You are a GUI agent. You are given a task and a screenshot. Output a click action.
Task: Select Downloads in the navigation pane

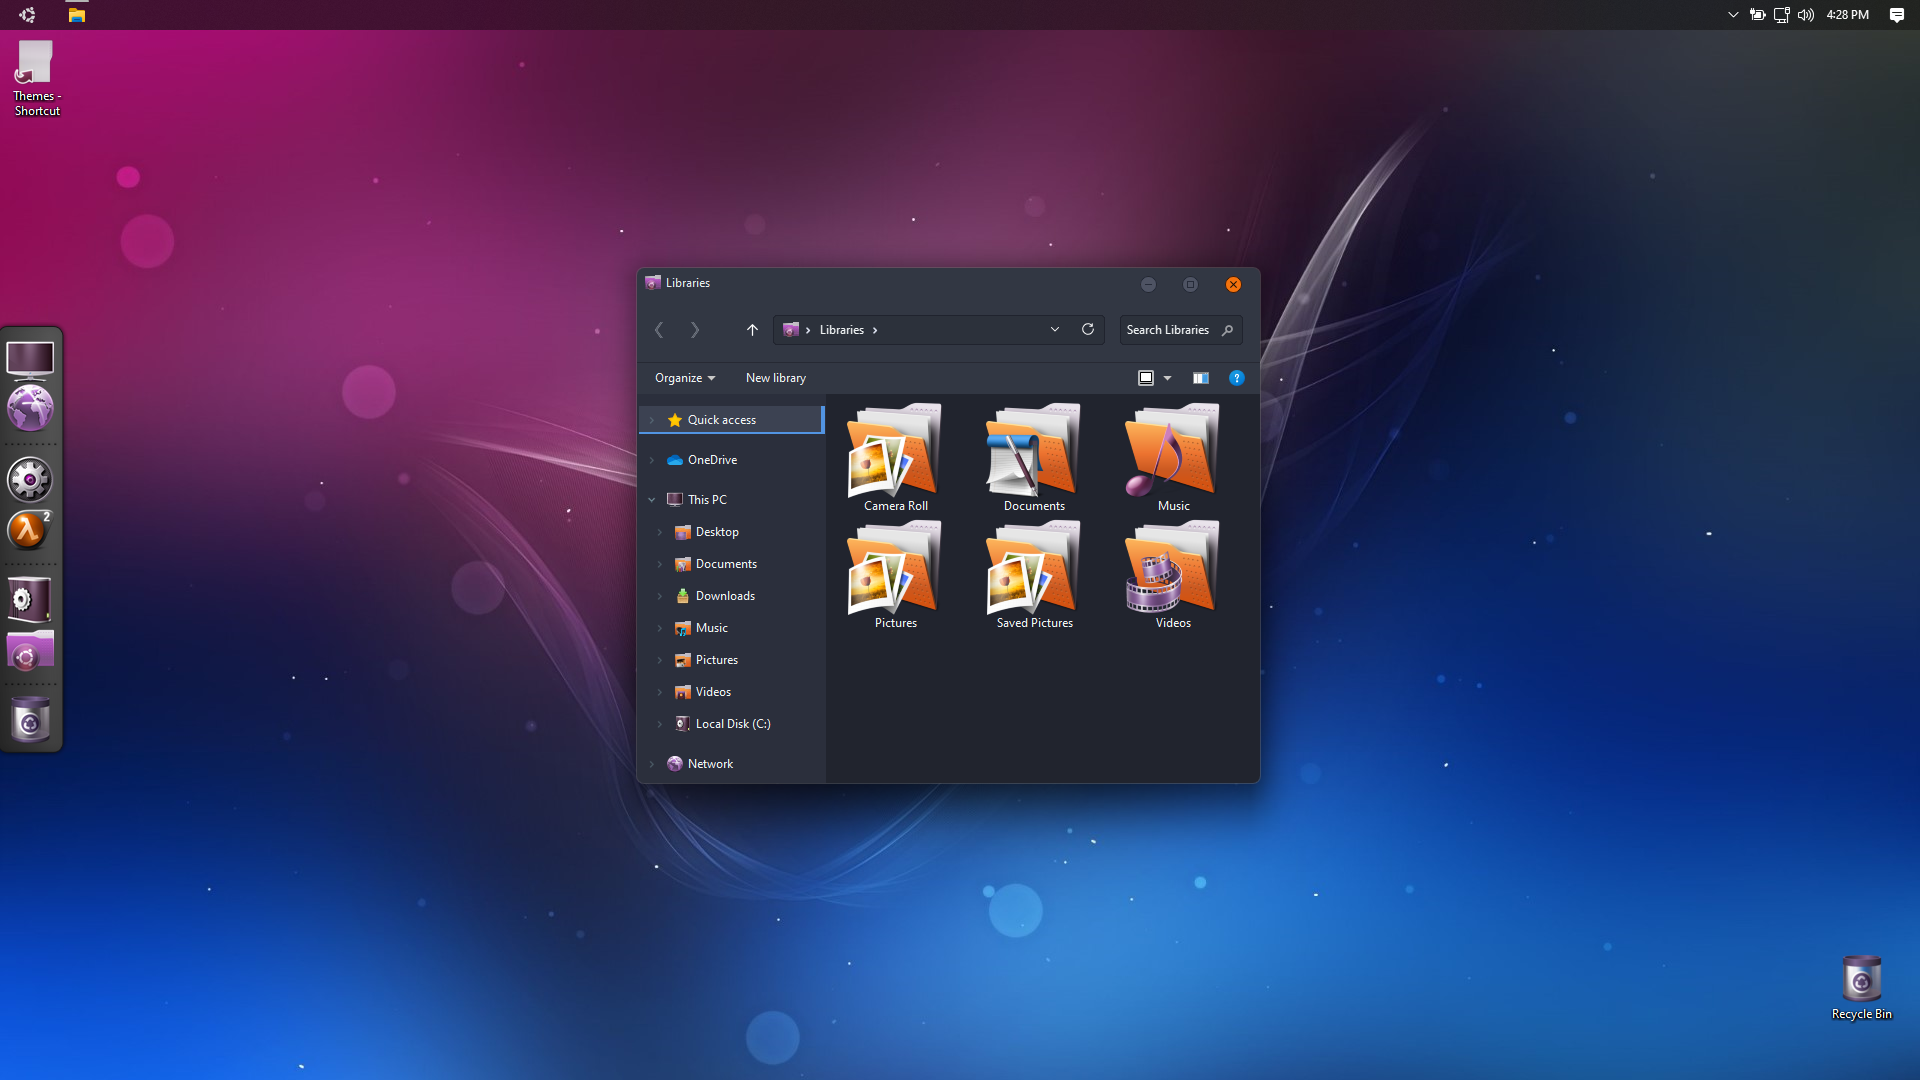pyautogui.click(x=725, y=596)
